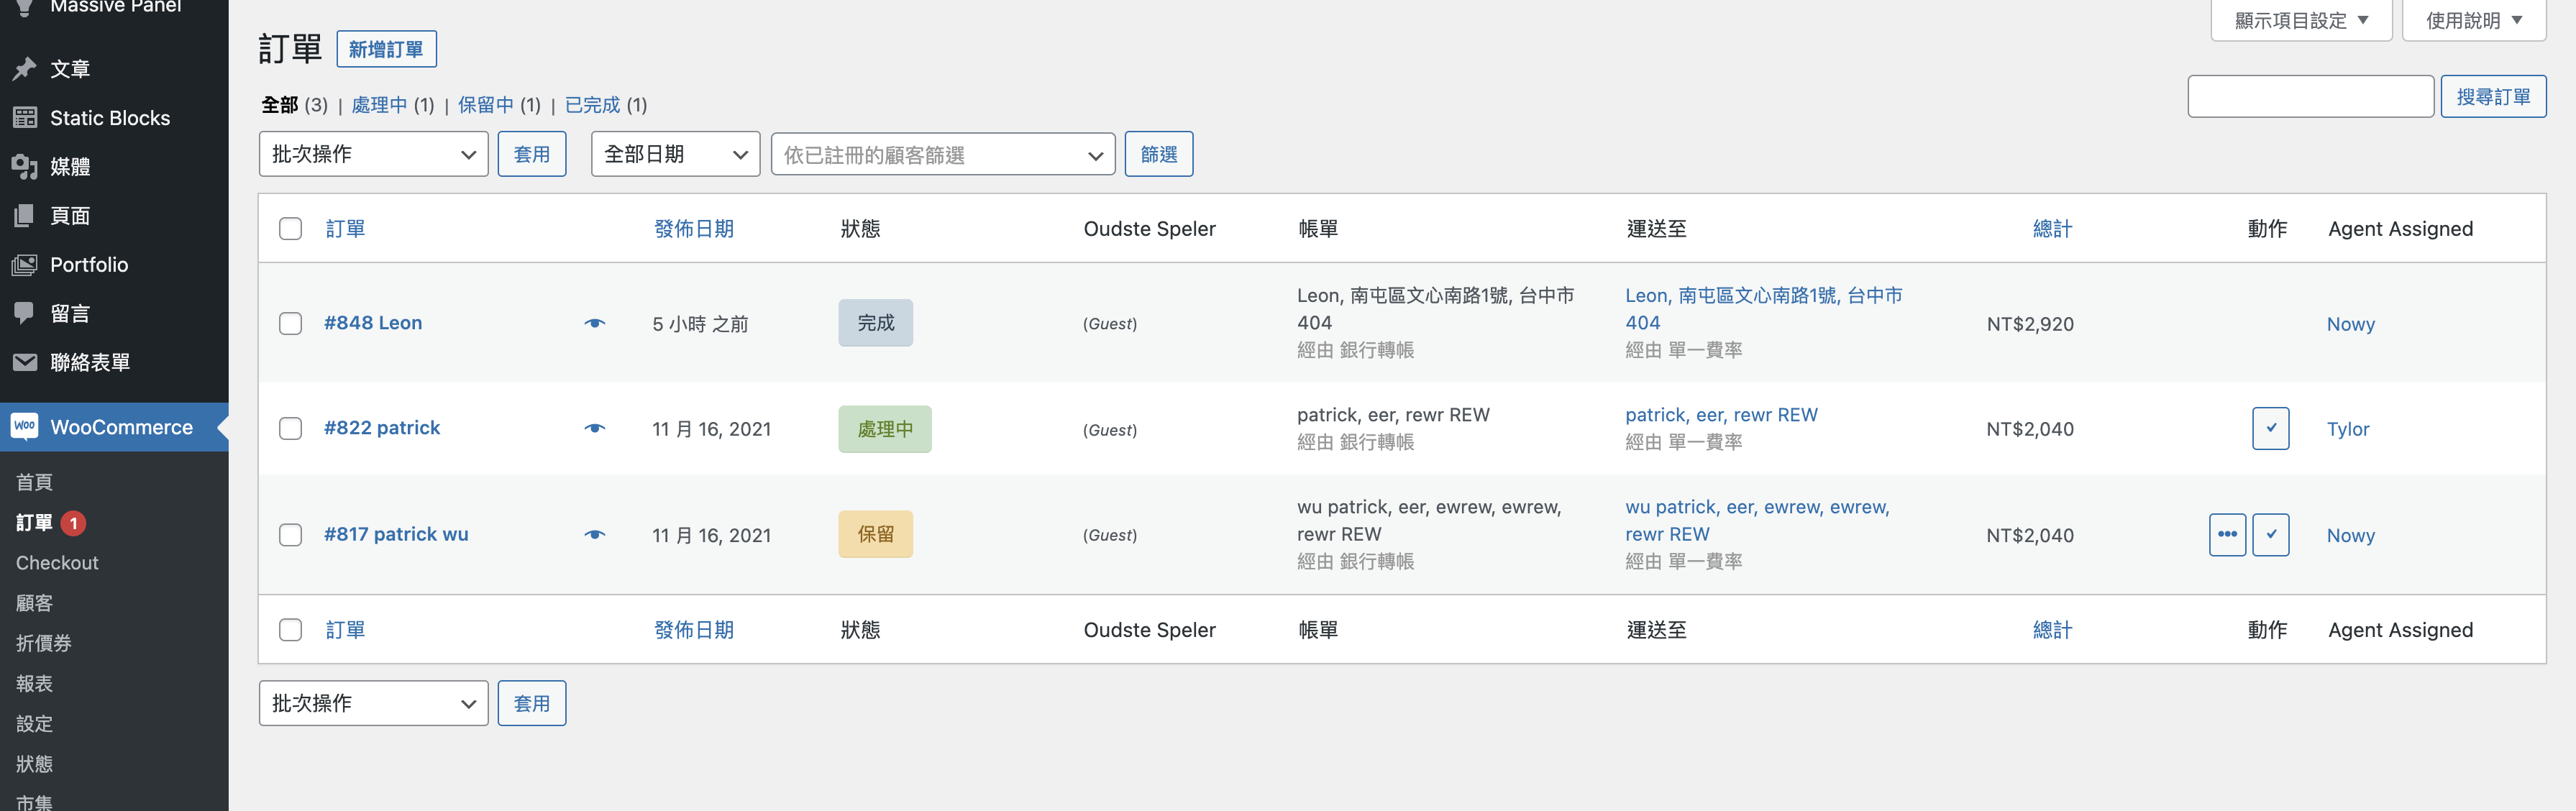Open Checkout submenu item
2576x811 pixels.
57,563
